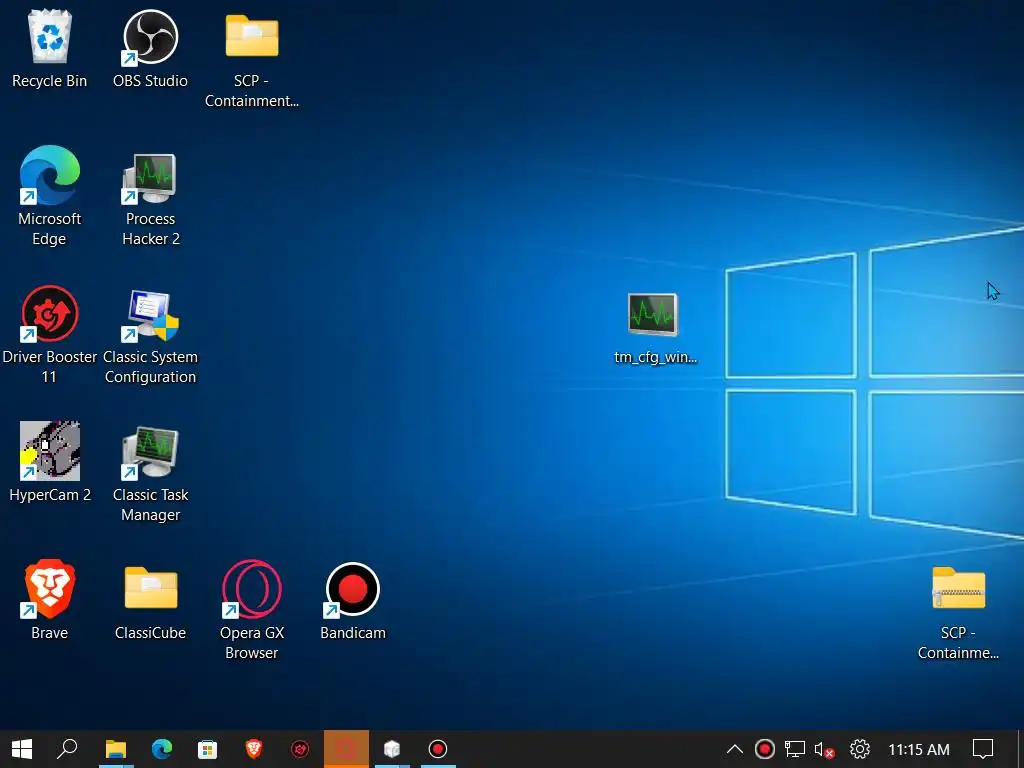Select the Classic System Configuration shortcut

(150, 337)
